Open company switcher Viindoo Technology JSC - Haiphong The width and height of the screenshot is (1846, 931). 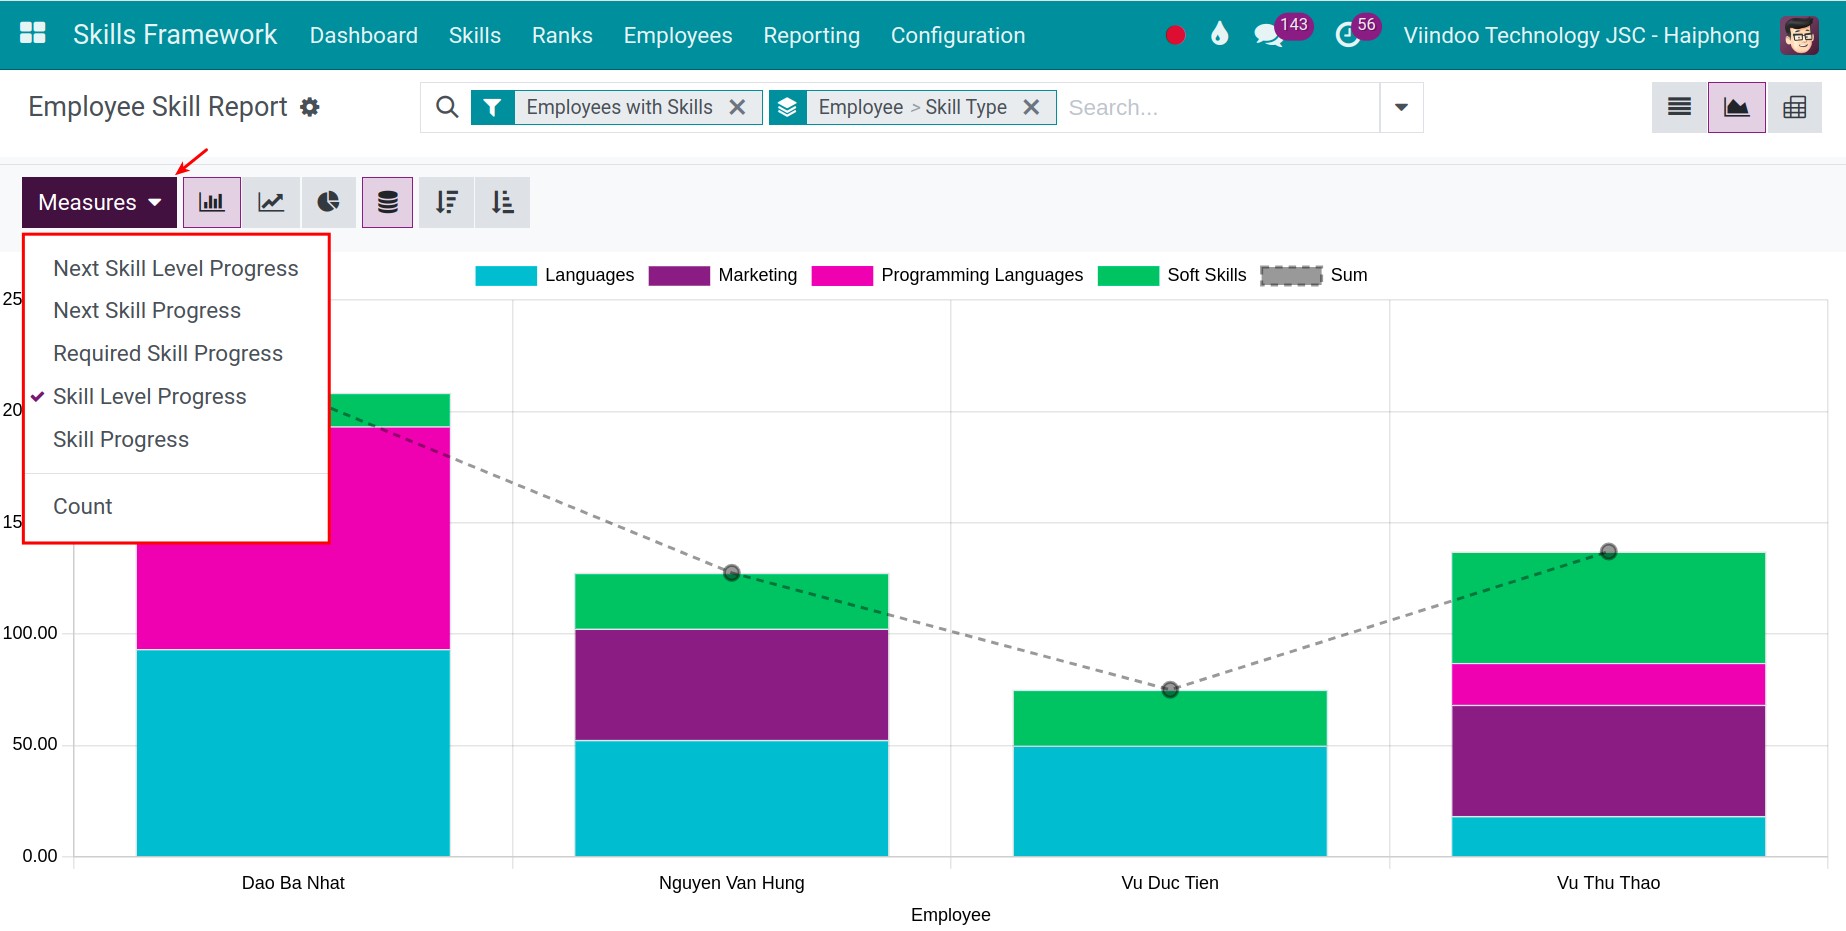pos(1581,35)
